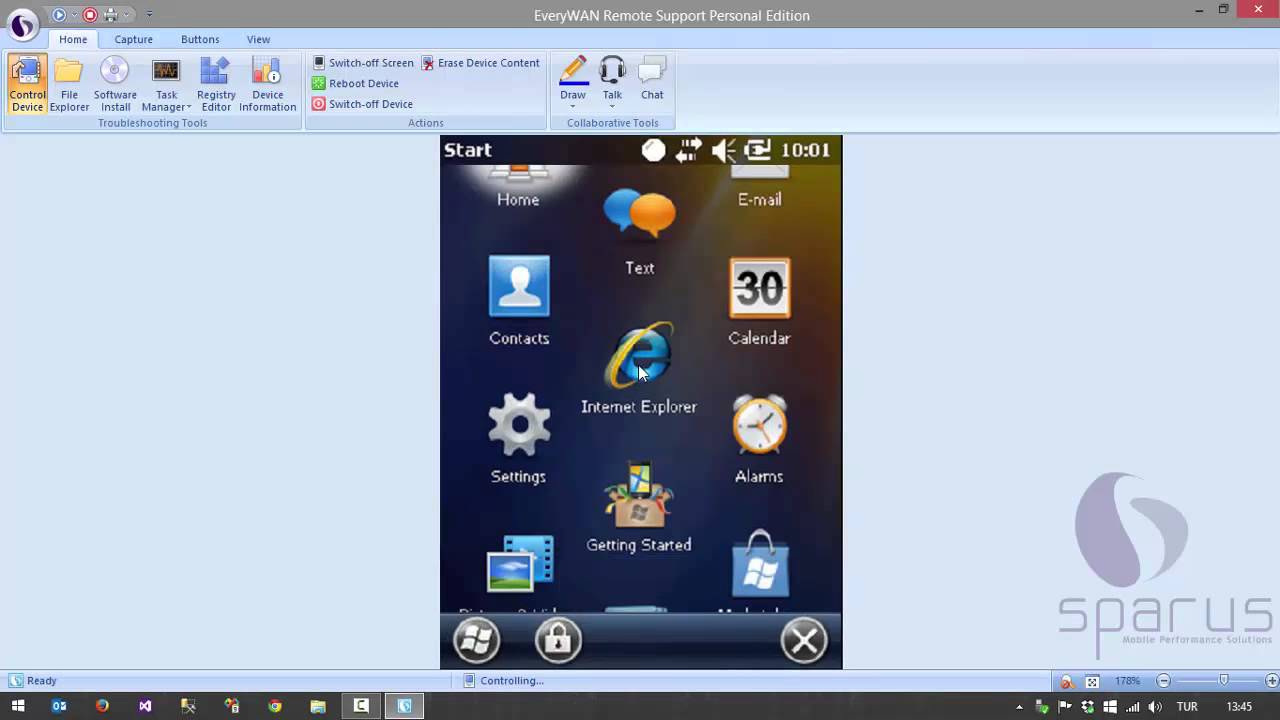The height and width of the screenshot is (720, 1280).
Task: Click Switch-off Screen action
Action: click(x=363, y=63)
